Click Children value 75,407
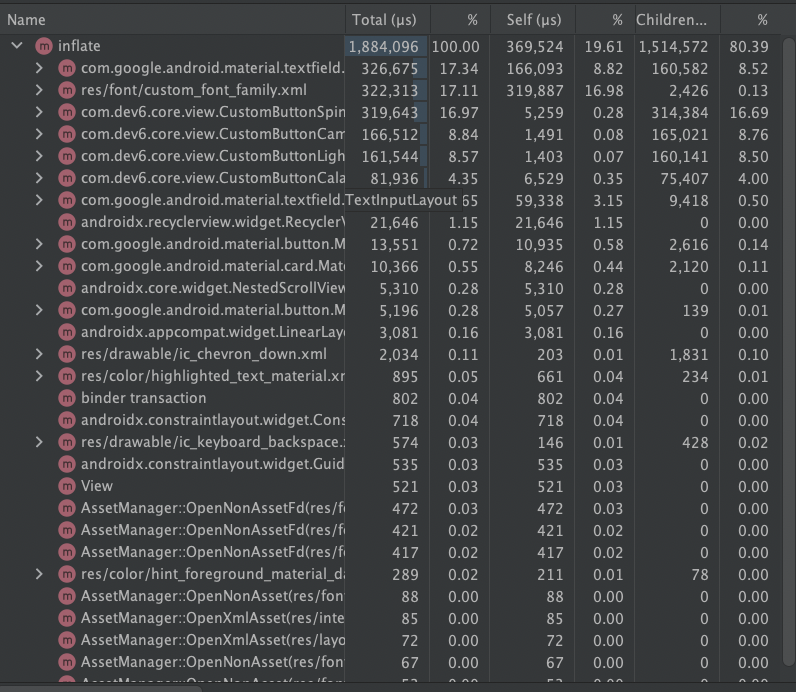This screenshot has height=692, width=796. [x=684, y=179]
